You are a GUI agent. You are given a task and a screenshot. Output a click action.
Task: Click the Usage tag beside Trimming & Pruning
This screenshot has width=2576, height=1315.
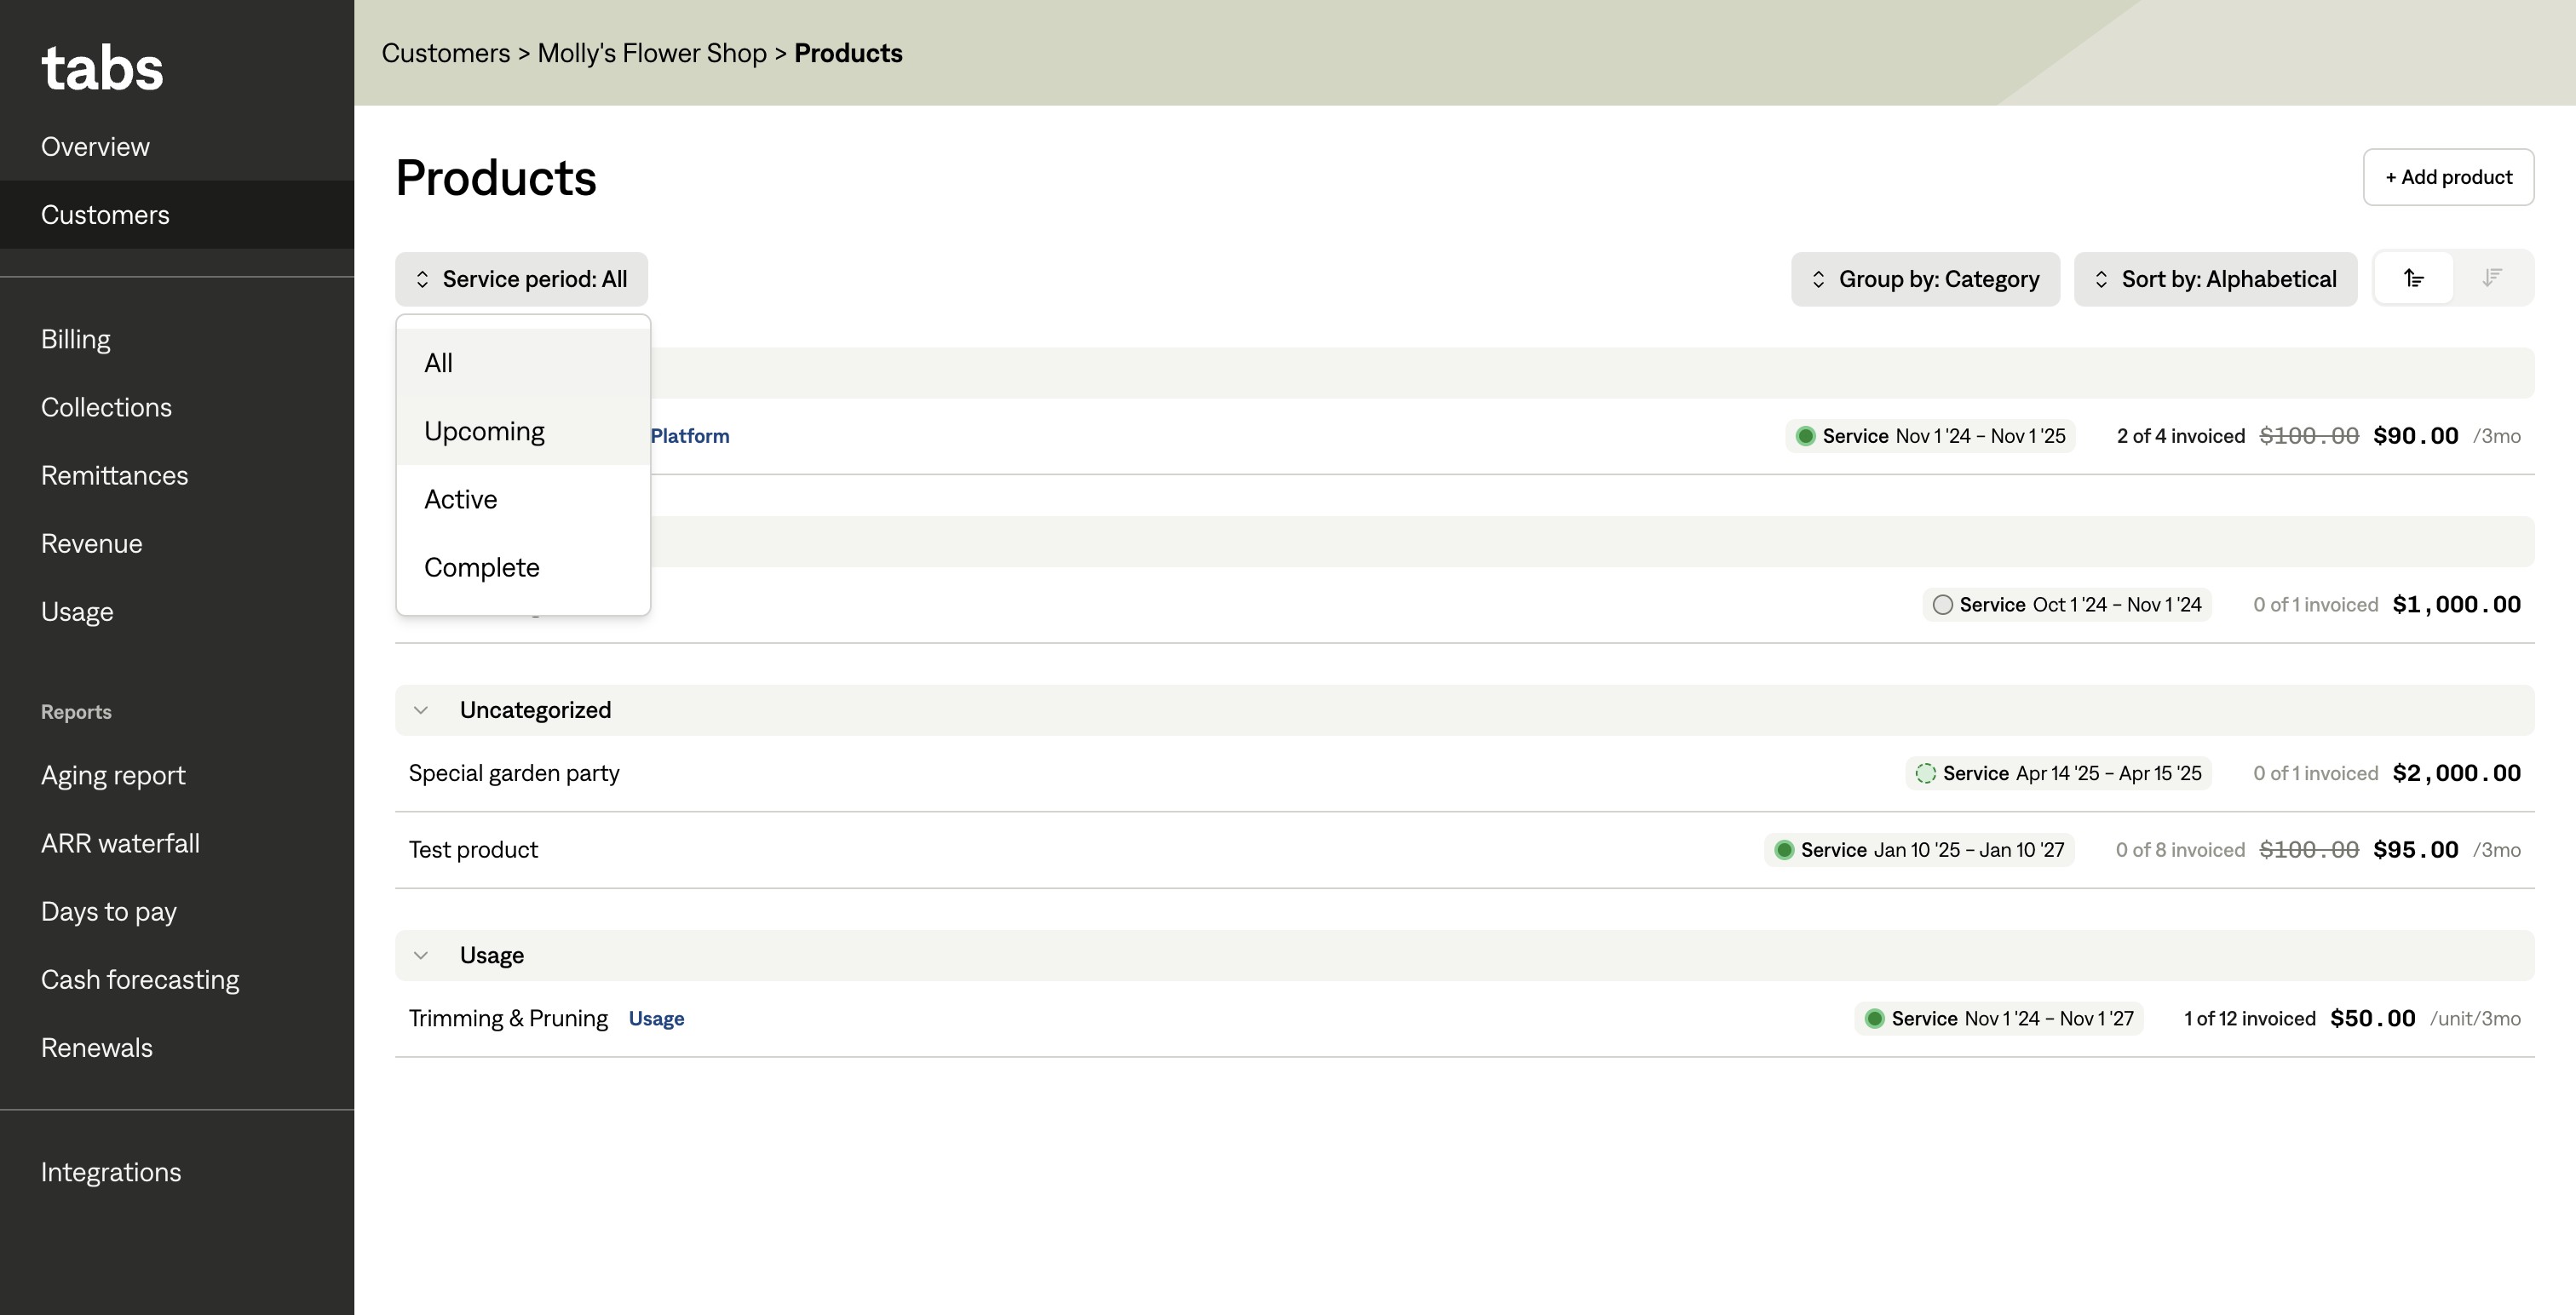click(656, 1018)
